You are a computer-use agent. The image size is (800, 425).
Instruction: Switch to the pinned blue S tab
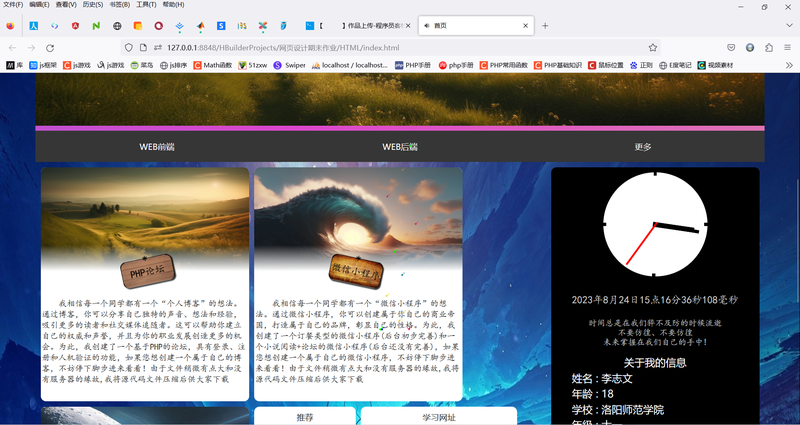[x=221, y=26]
